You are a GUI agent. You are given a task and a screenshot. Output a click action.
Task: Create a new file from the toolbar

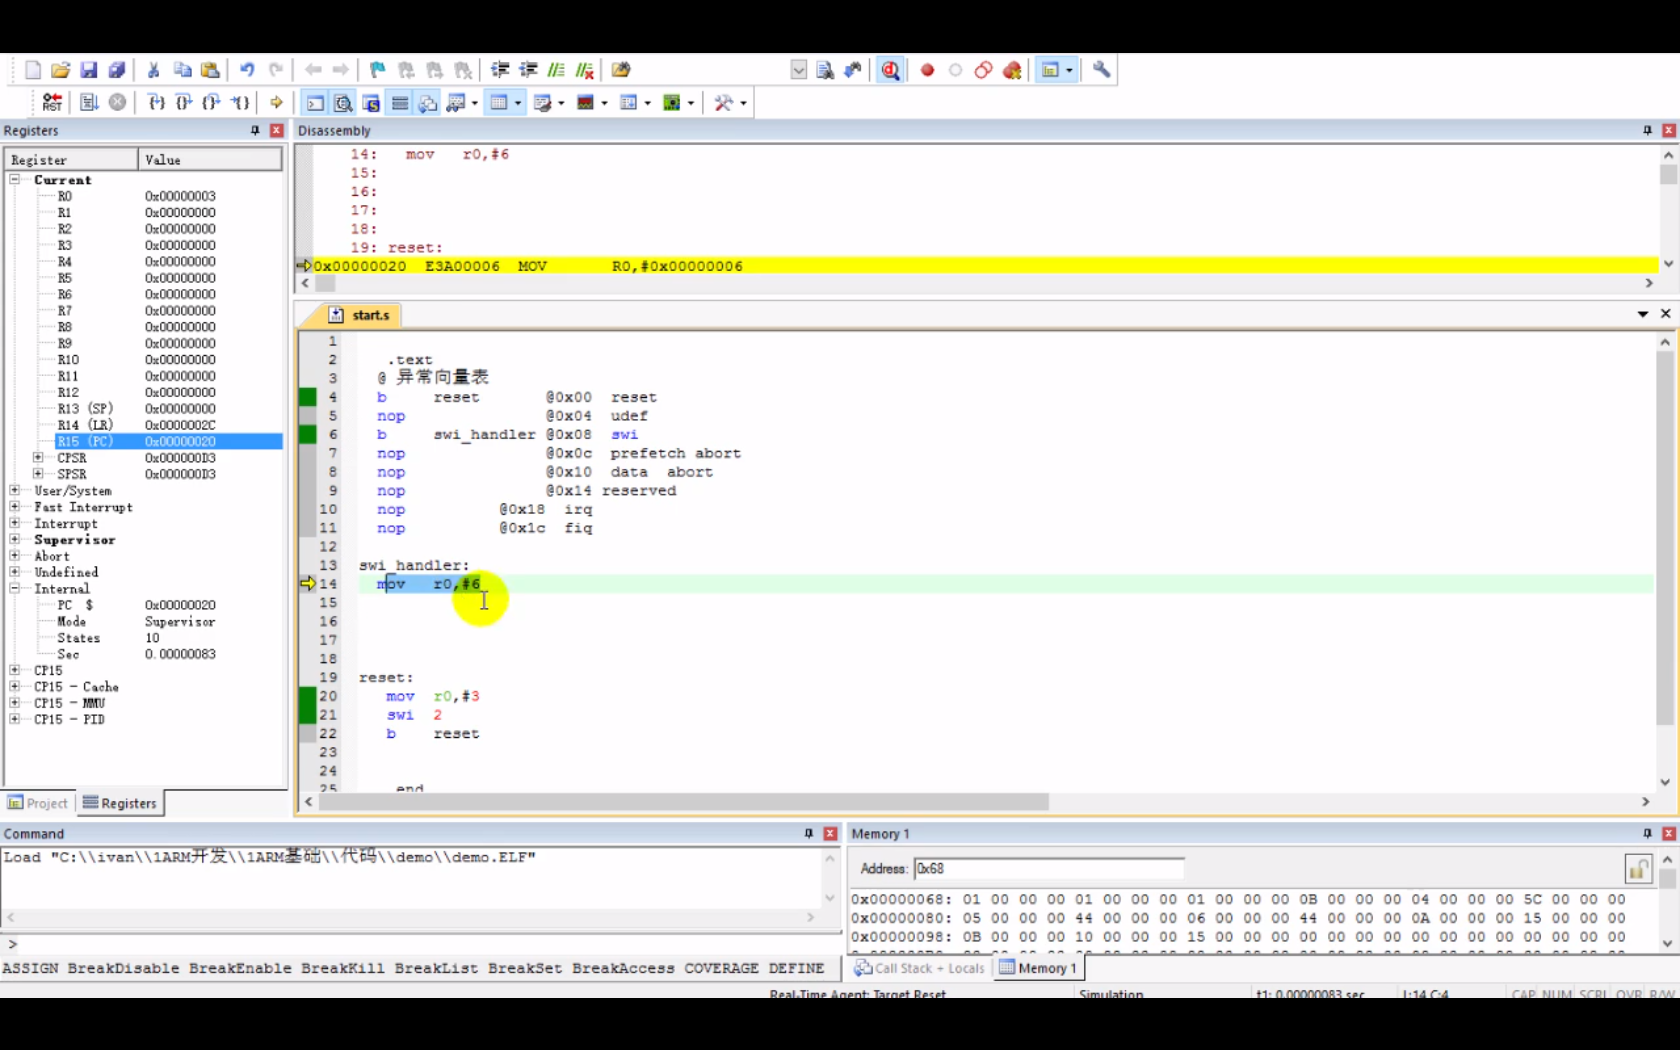coord(33,70)
